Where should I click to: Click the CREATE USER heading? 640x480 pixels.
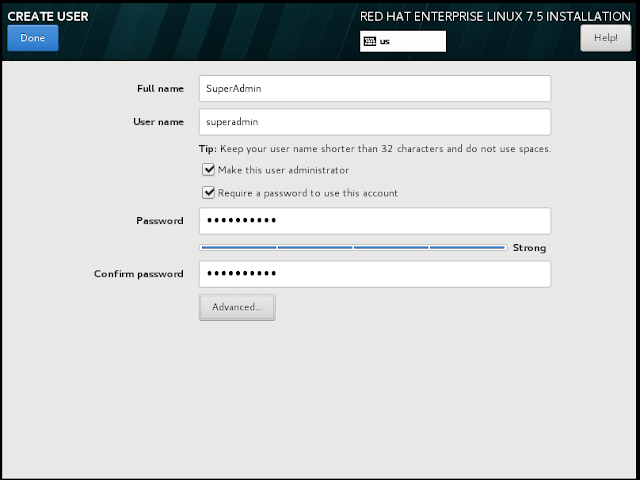48,16
